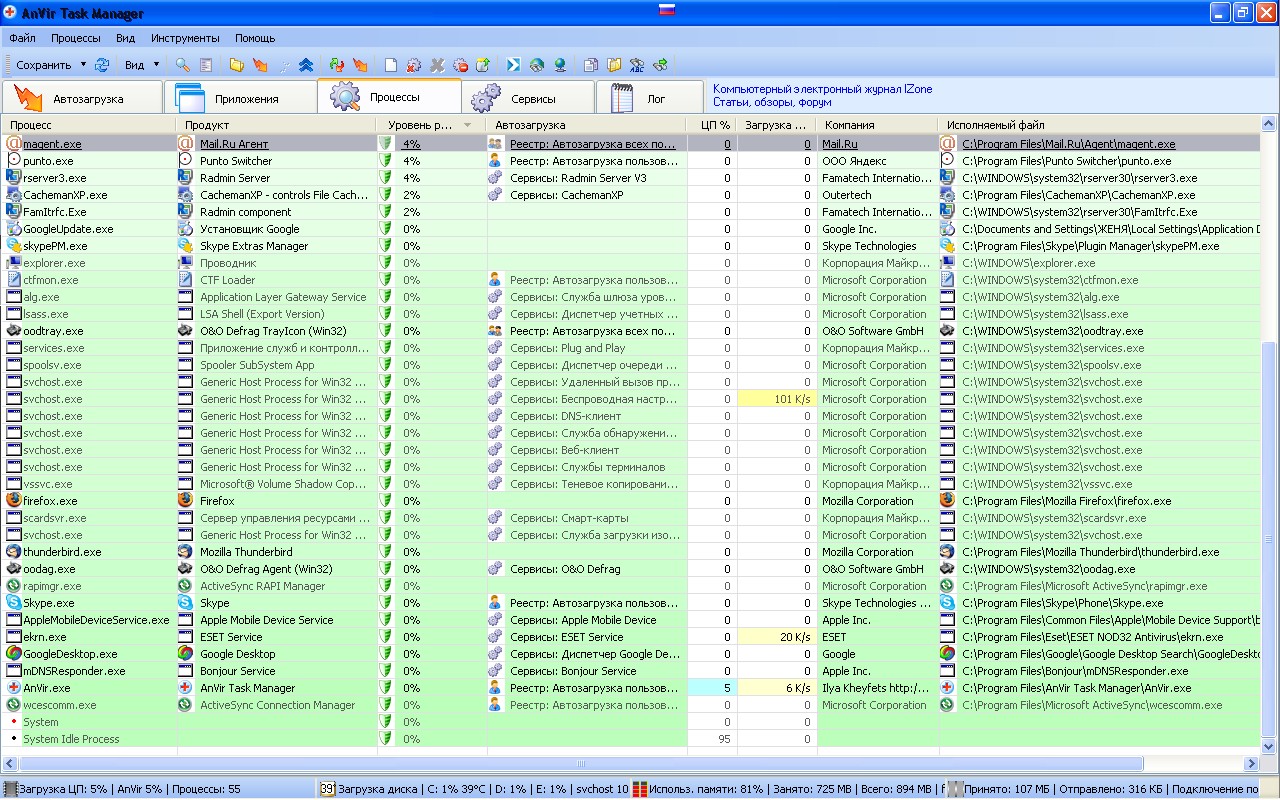Click the refresh arrows icon next to Сохранить
This screenshot has height=800, width=1280.
(x=102, y=65)
